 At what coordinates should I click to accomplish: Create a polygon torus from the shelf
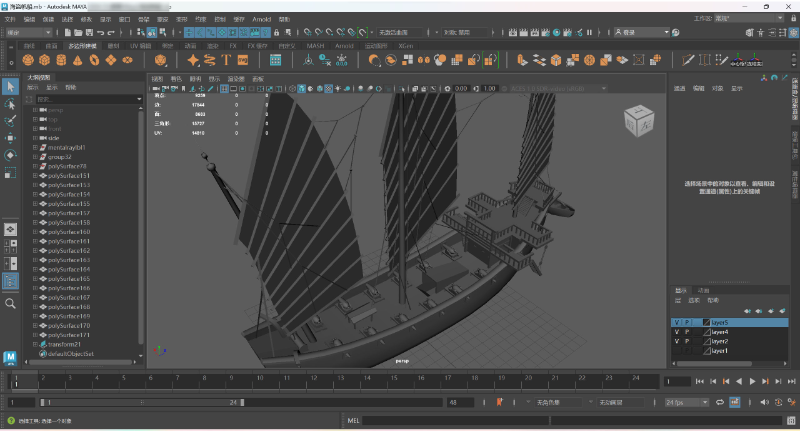(x=94, y=60)
